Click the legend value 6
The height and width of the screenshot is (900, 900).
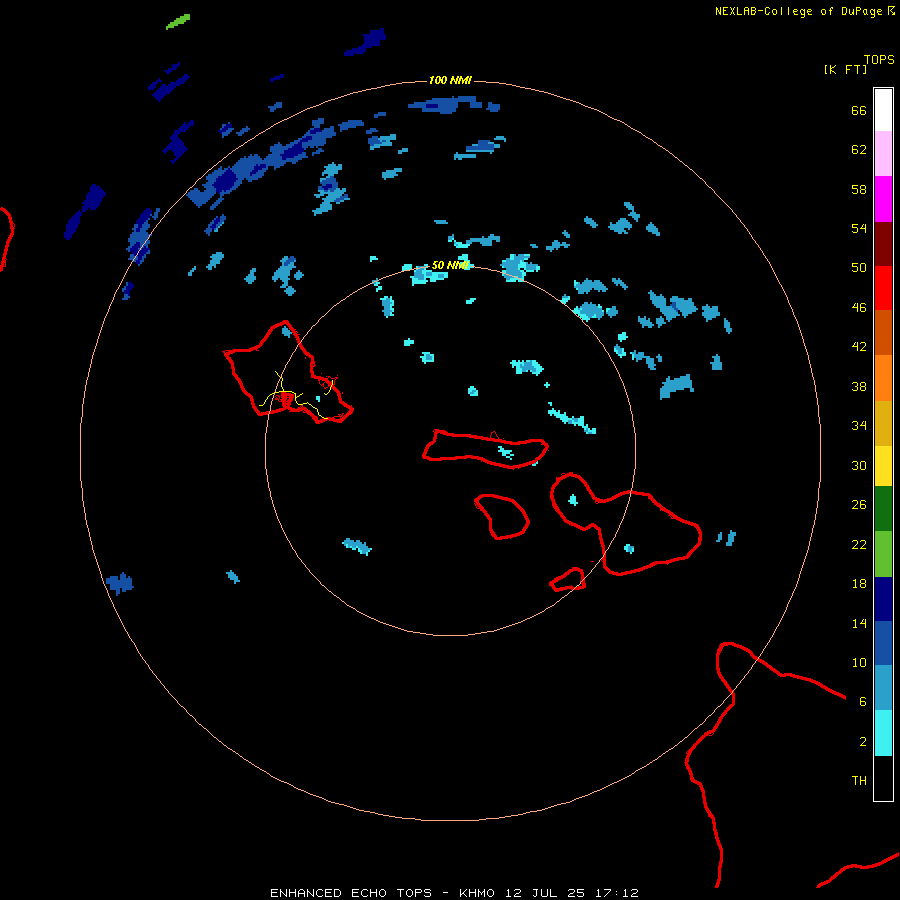pos(862,702)
